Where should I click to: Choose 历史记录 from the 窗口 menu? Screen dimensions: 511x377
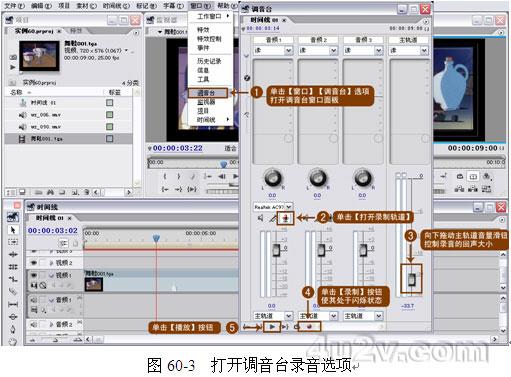click(x=209, y=61)
